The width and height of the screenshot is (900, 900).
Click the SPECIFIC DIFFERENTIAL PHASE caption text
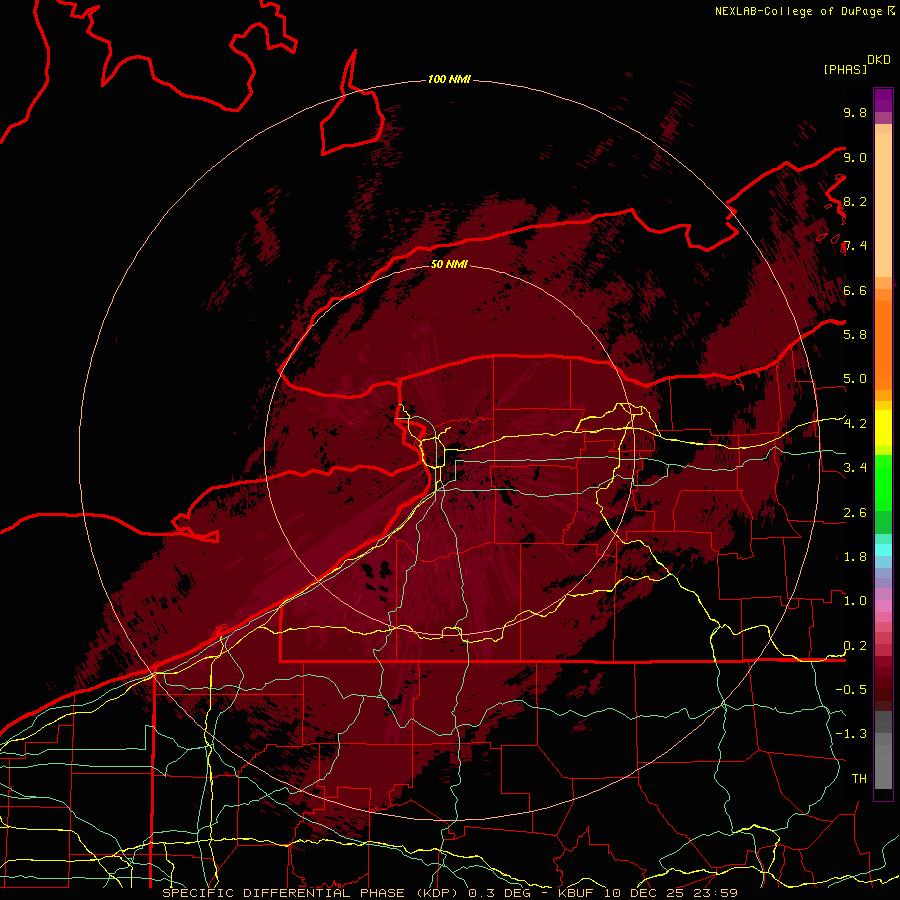(286, 893)
